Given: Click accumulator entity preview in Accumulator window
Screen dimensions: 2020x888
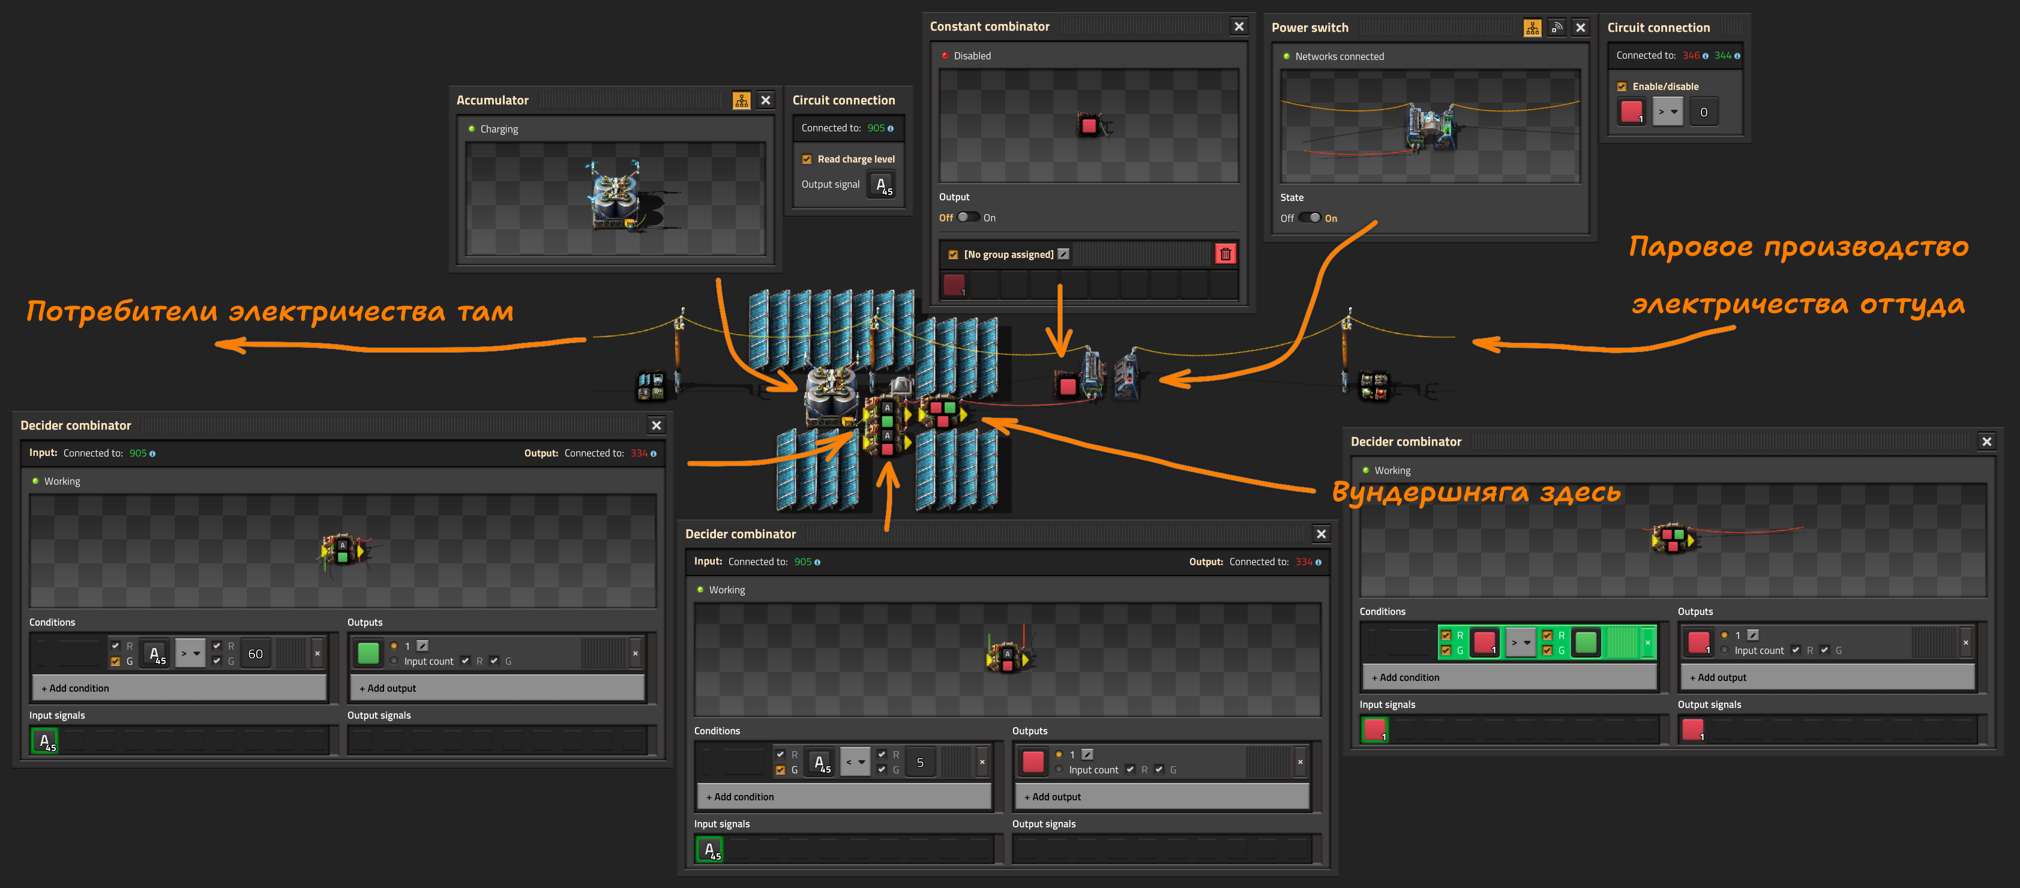Looking at the screenshot, I should tap(615, 198).
